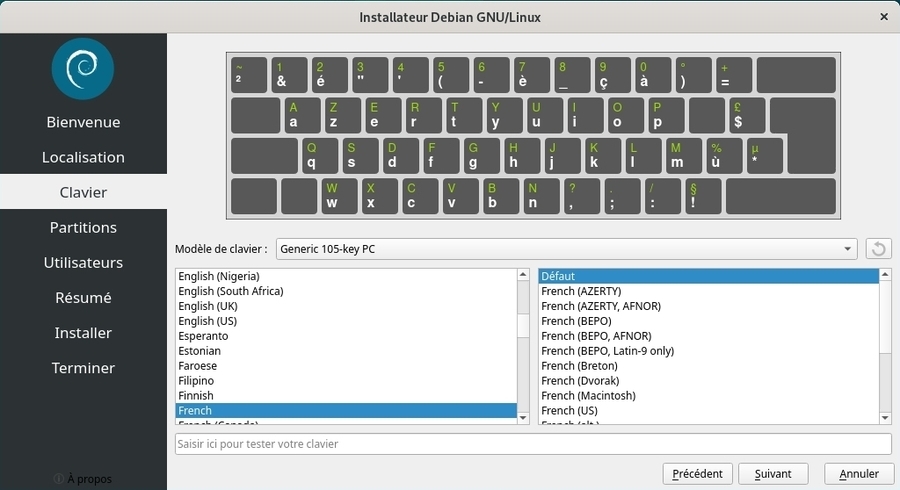Go to the Installer step

pyautogui.click(x=83, y=332)
